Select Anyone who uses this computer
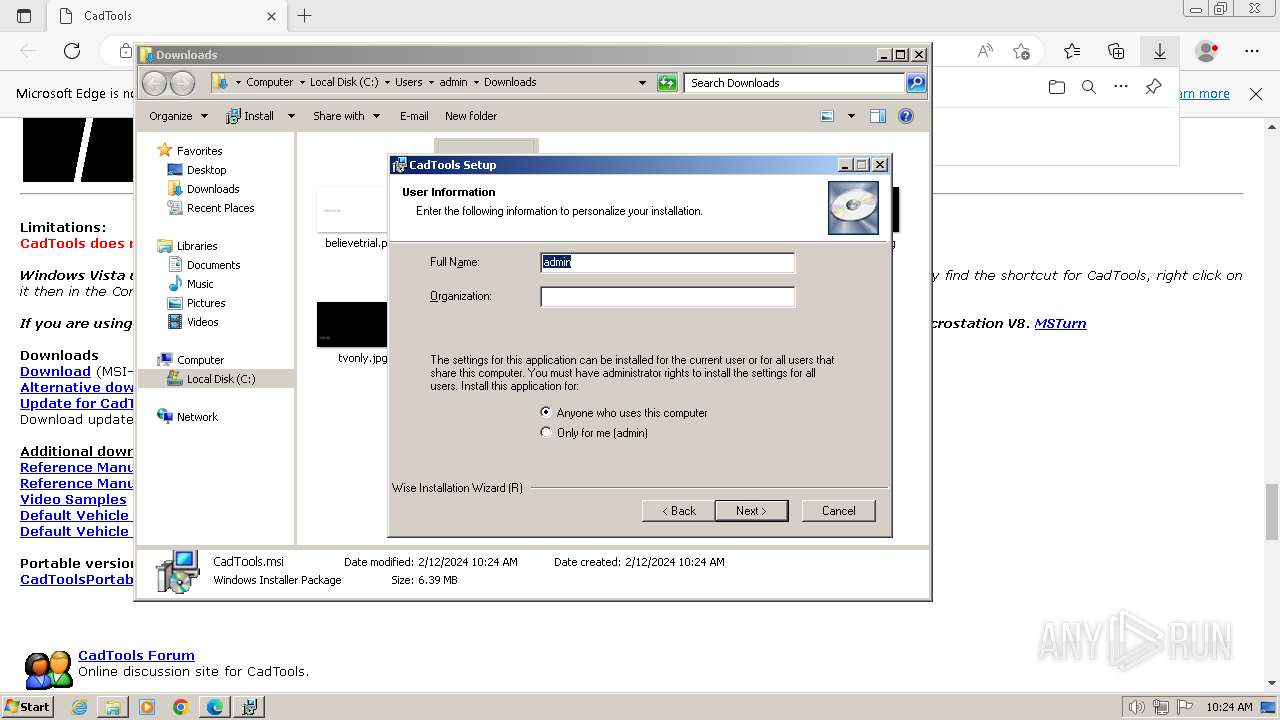This screenshot has width=1280, height=720. click(625, 413)
